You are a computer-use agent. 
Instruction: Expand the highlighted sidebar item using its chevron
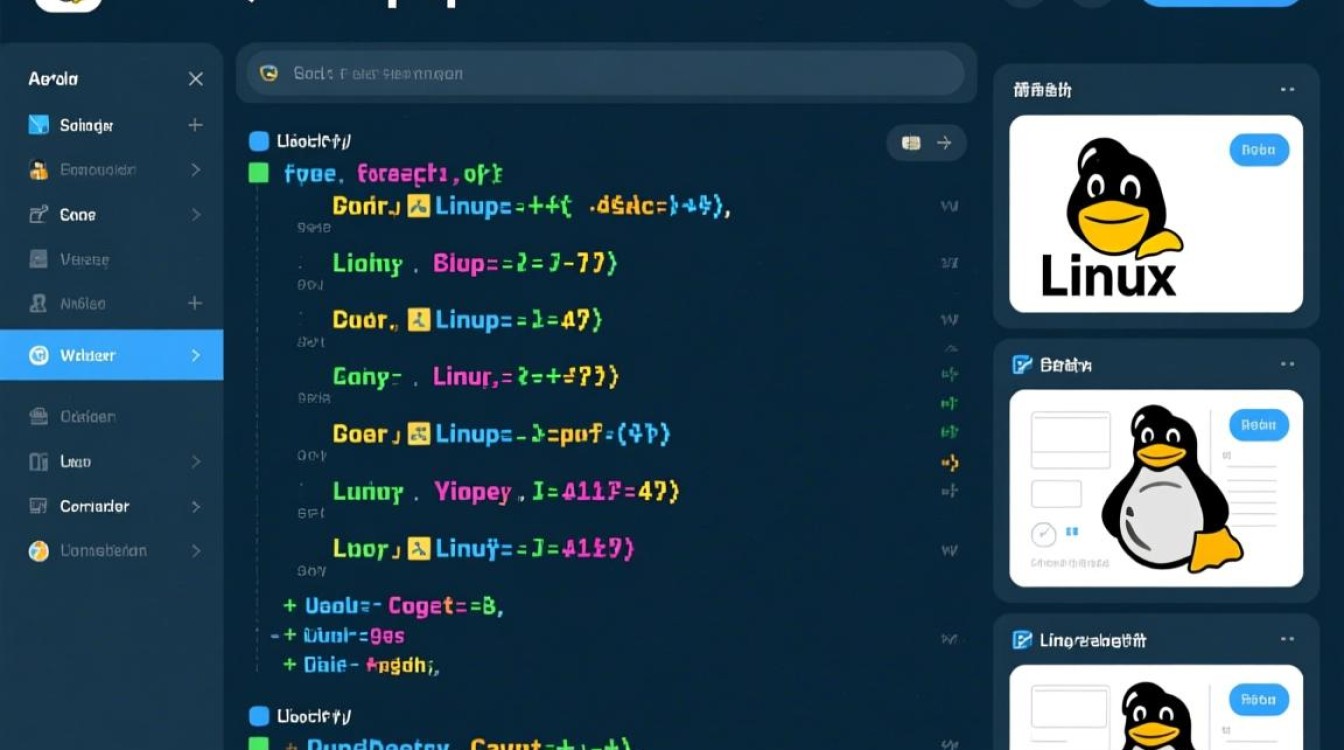coord(195,355)
